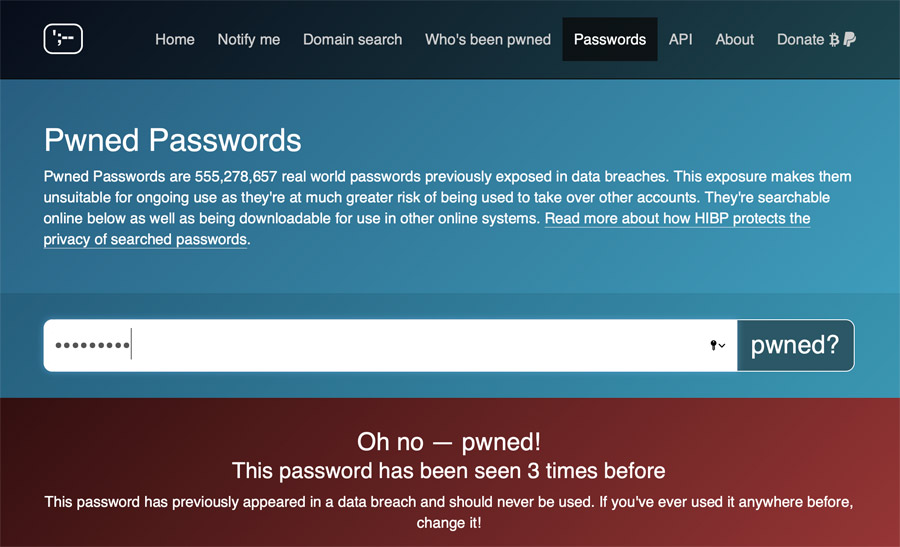Click the Bitcoin icon beside Donate
This screenshot has width=900, height=547.
pyautogui.click(x=834, y=40)
